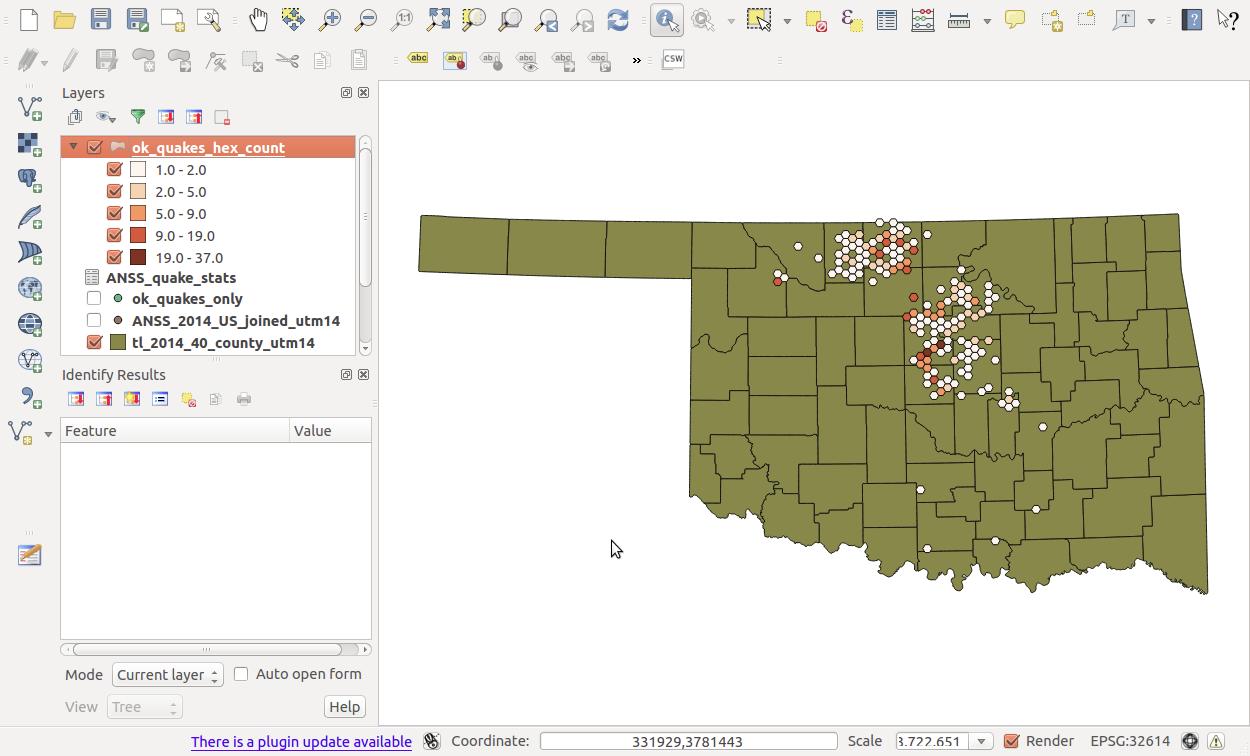Create a new project with the blank page icon
Image resolution: width=1250 pixels, height=756 pixels.
[x=28, y=19]
